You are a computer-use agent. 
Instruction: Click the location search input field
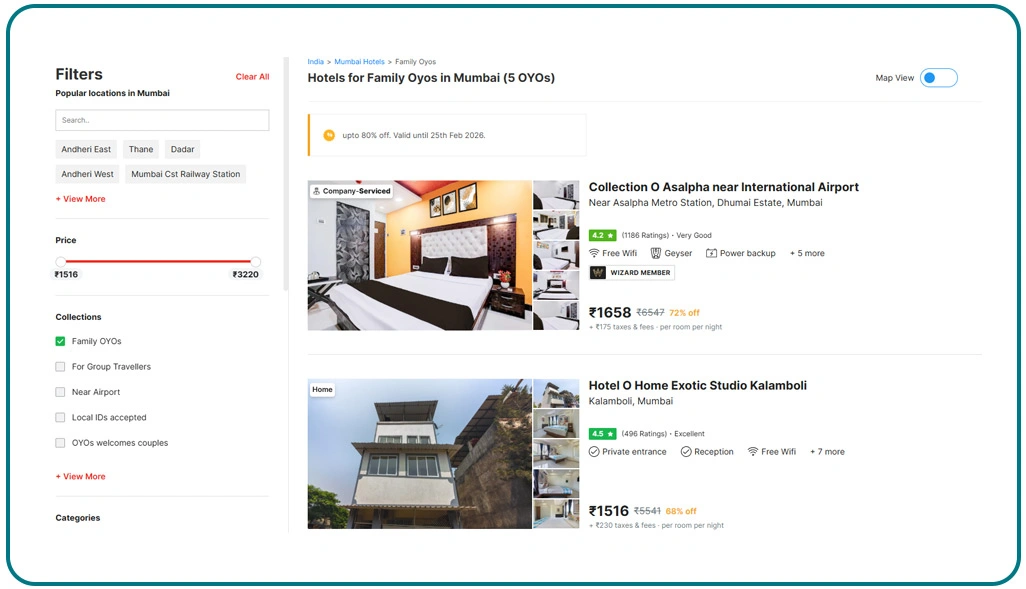coord(162,119)
